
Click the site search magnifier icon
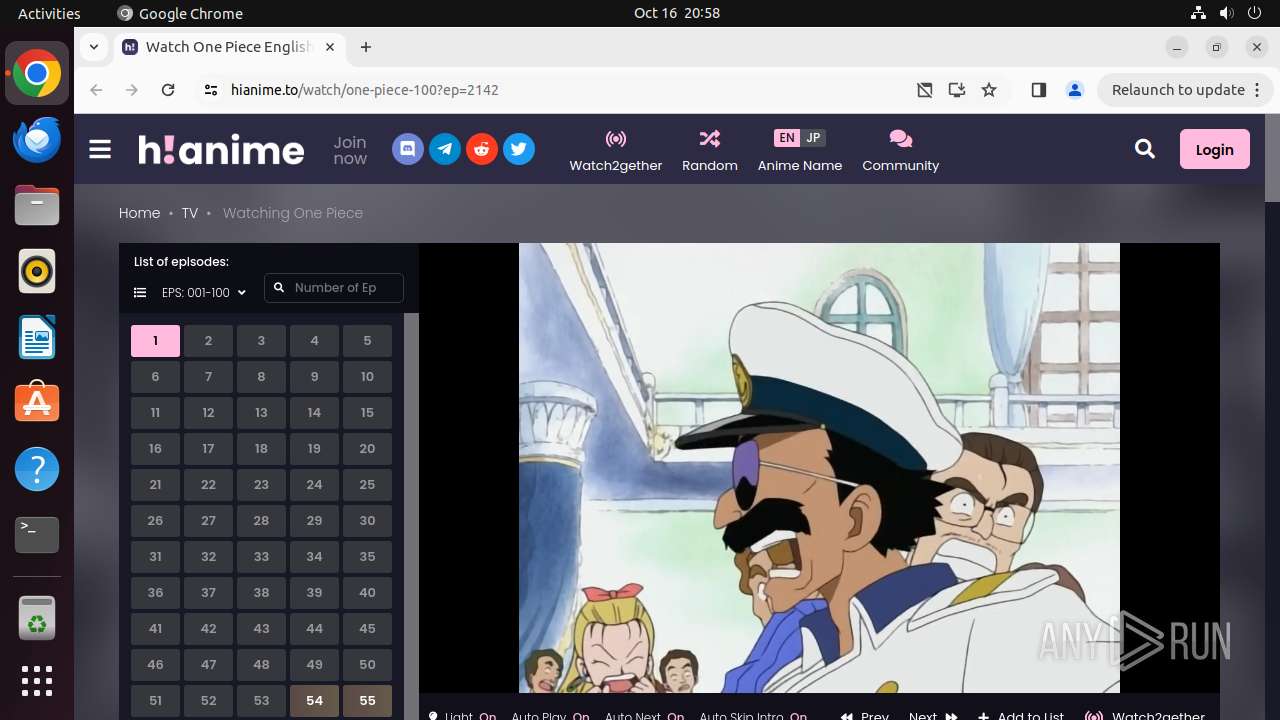(1145, 149)
